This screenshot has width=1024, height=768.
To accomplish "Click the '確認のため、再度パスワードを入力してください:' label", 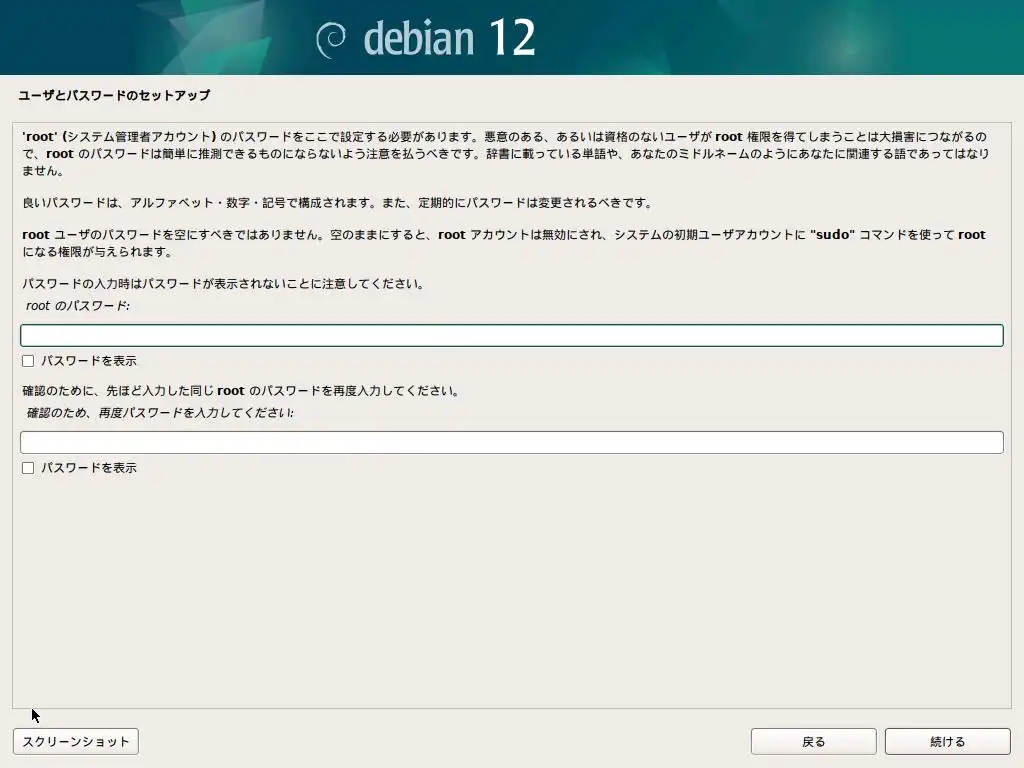I will pyautogui.click(x=160, y=413).
